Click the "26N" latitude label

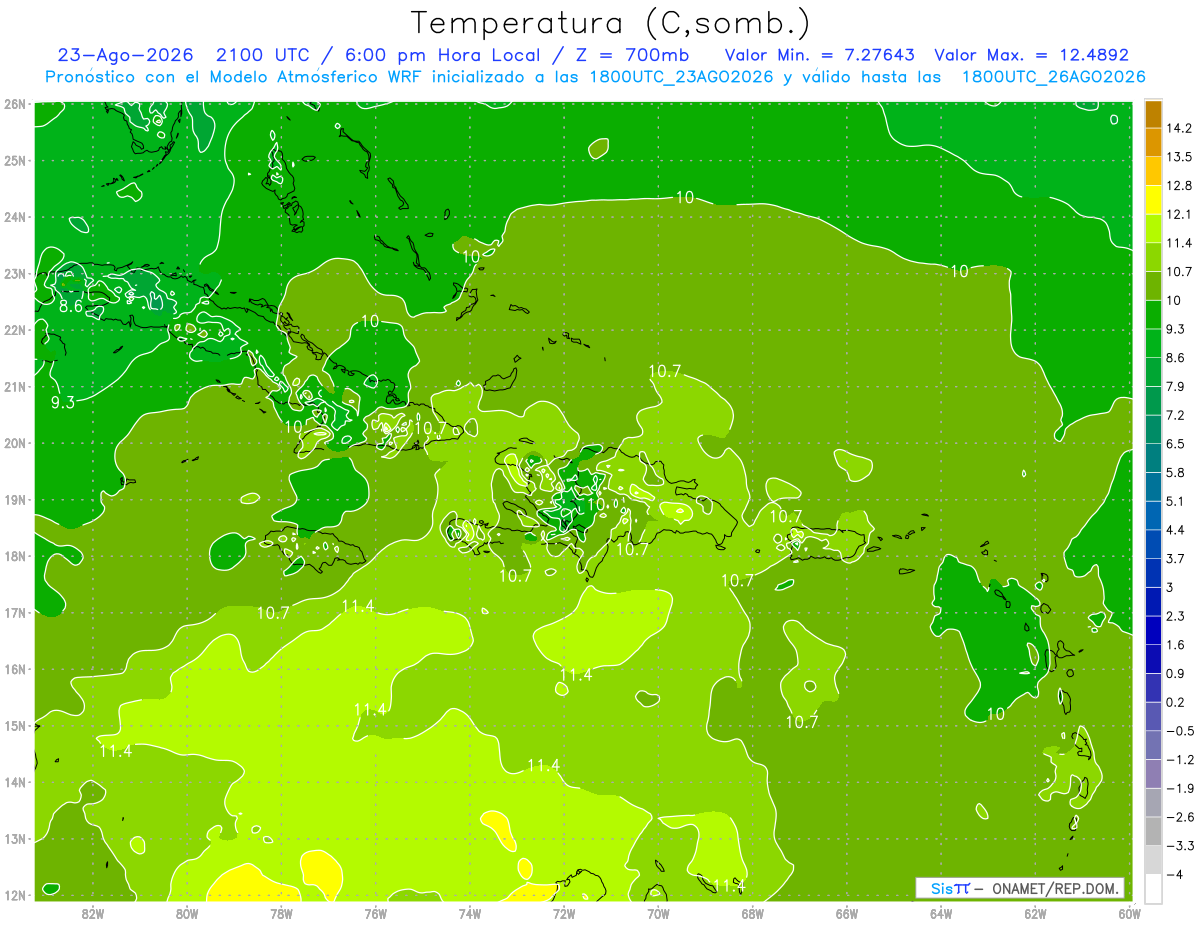click(x=15, y=104)
